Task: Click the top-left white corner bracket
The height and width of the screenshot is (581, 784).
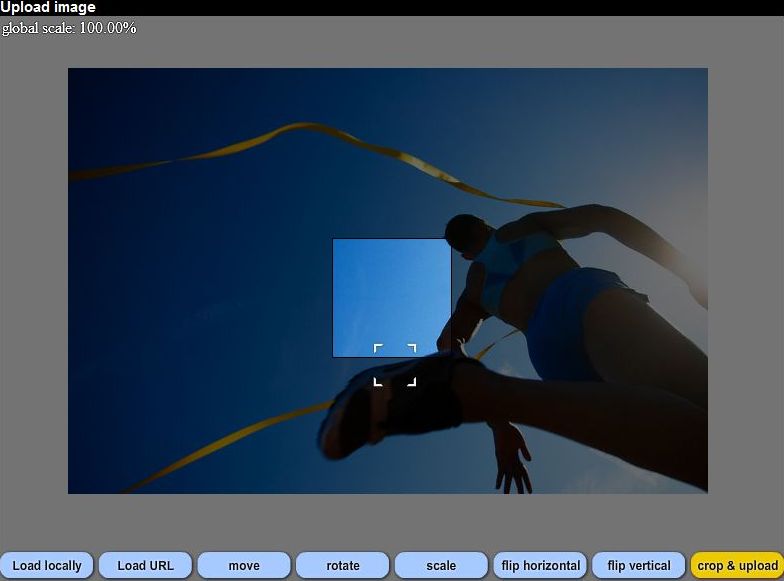Action: click(377, 347)
